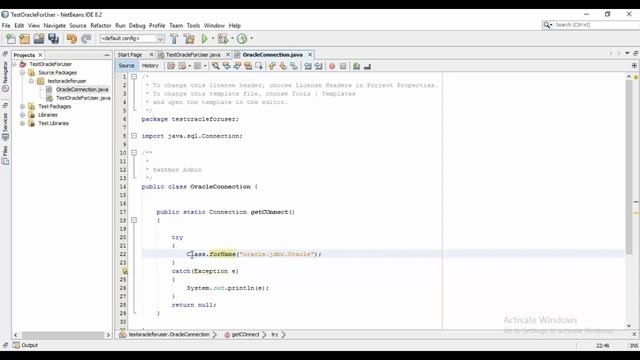Collapse the TestOracleForUser project node
640x360 pixels.
click(x=14, y=64)
